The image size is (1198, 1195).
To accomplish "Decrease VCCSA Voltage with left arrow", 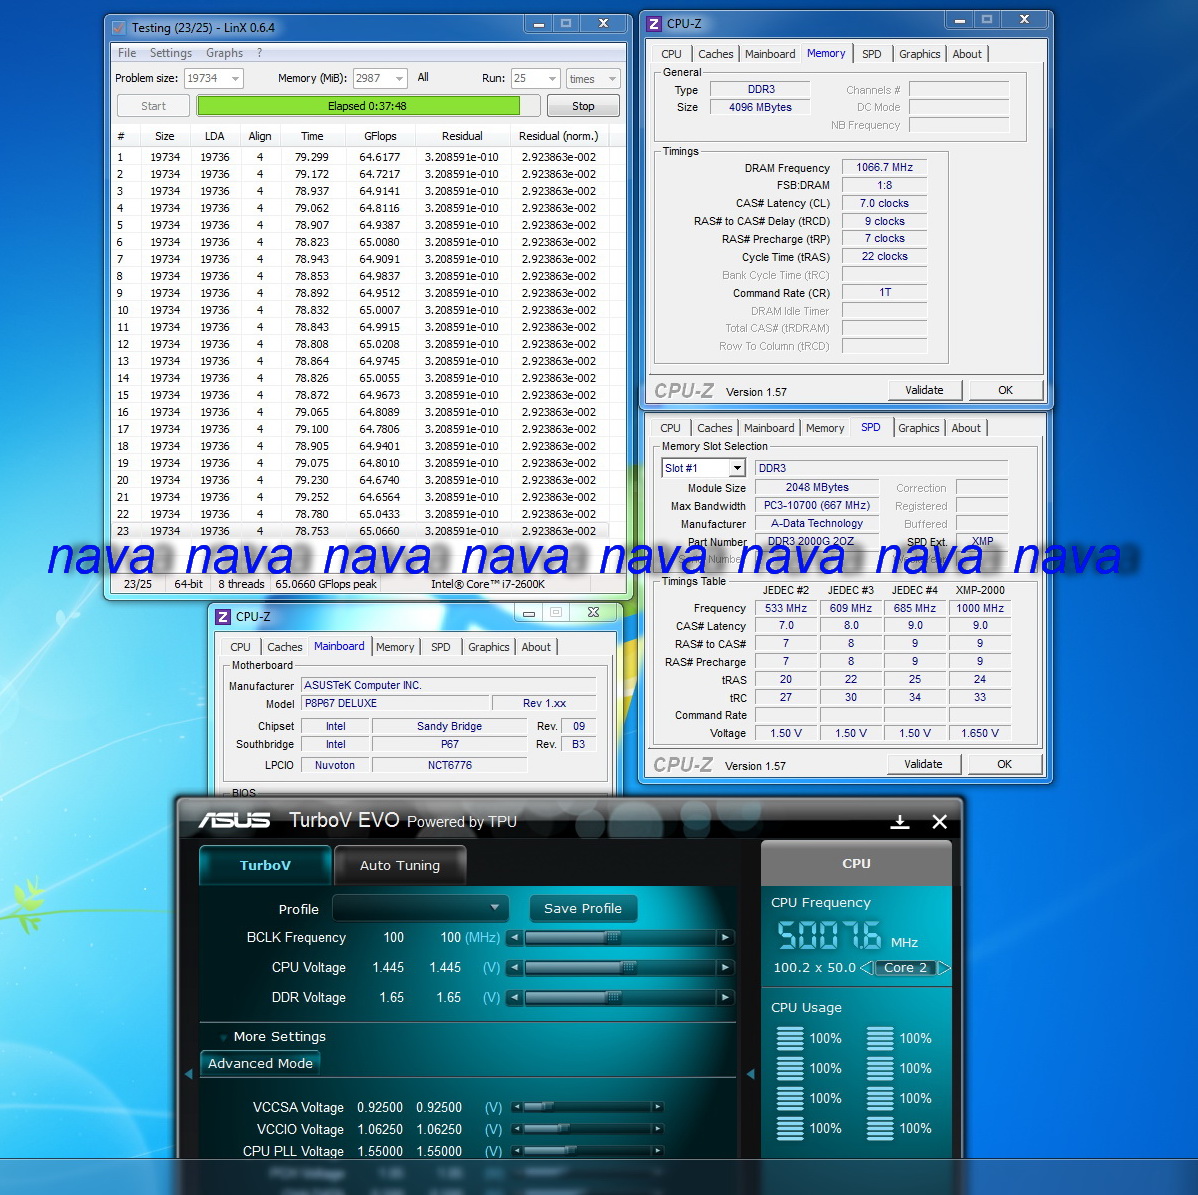I will pos(517,1106).
